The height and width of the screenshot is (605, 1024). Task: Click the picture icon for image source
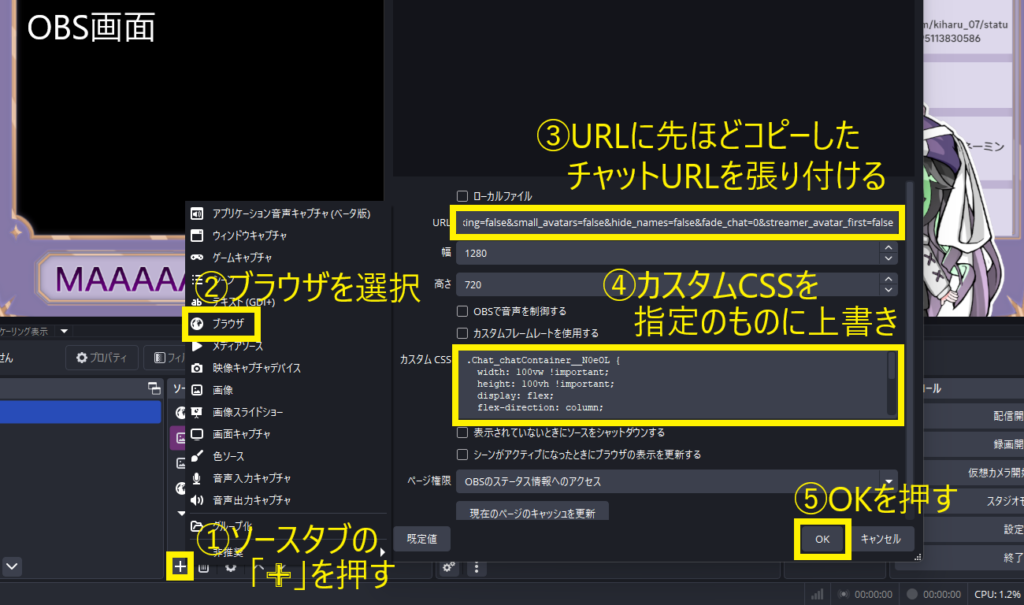[197, 390]
